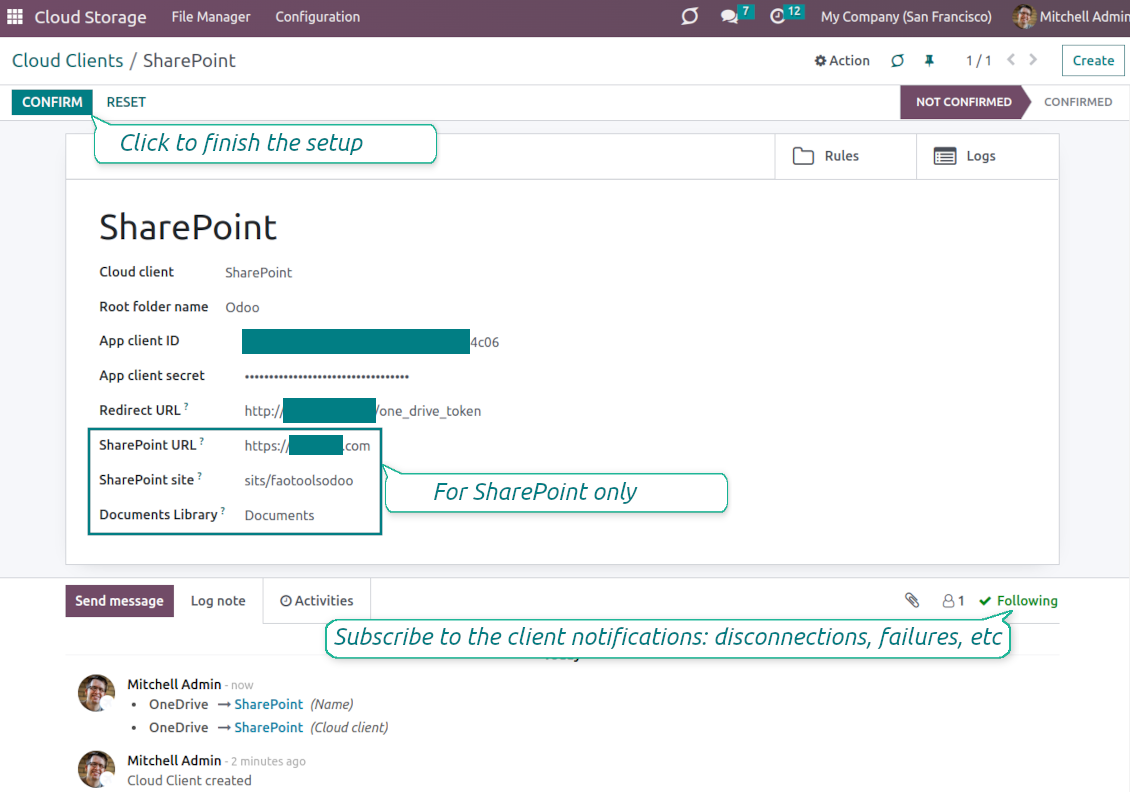Go to the previous record arrow
This screenshot has height=792, width=1130.
coord(1011,60)
